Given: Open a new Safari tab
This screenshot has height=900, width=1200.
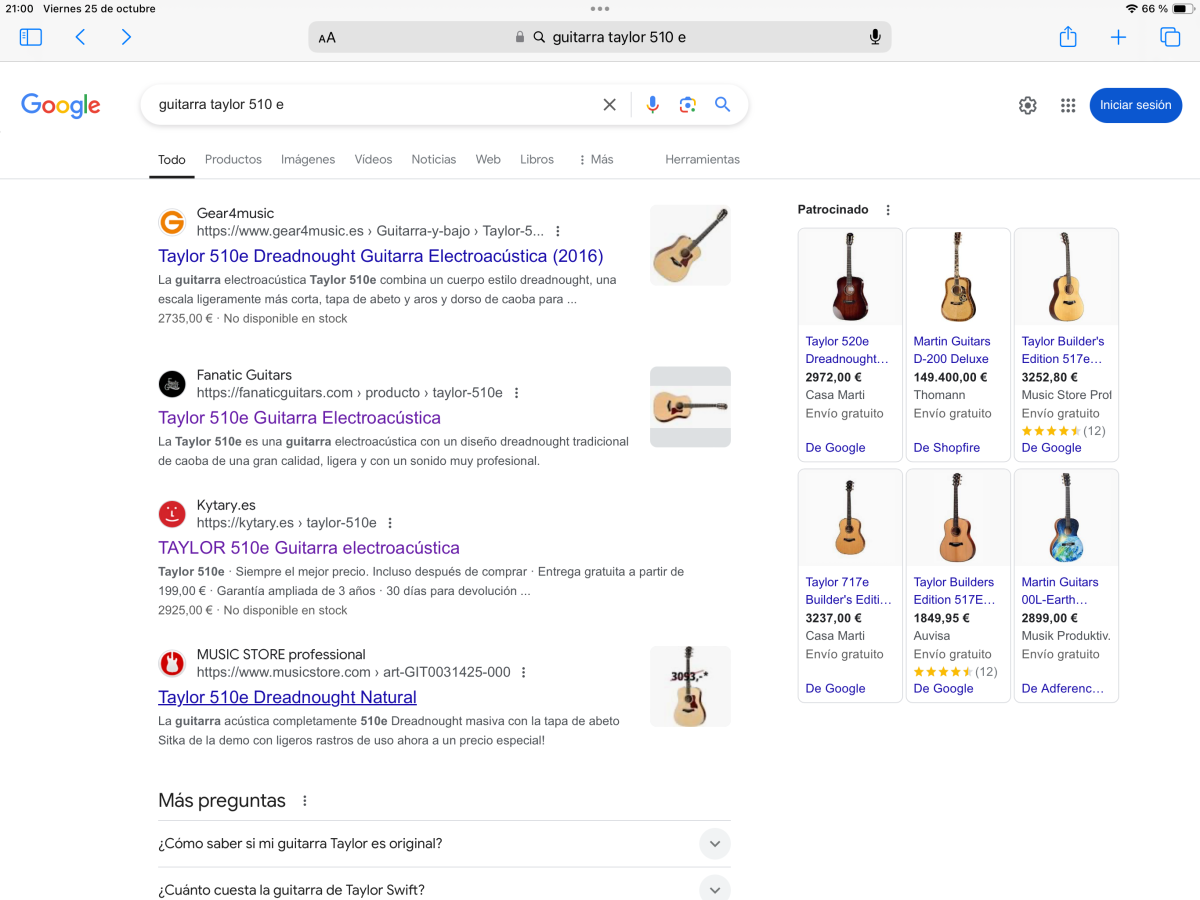Looking at the screenshot, I should click(x=1118, y=37).
